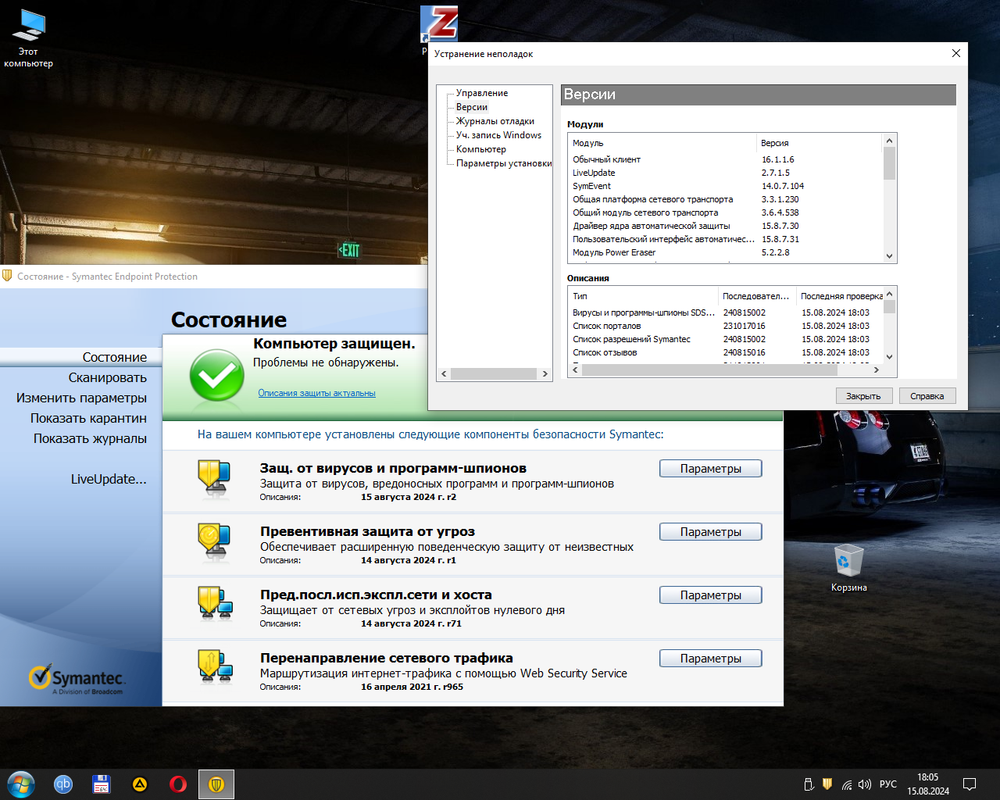Close the Устранение неполадок dialog with X
The height and width of the screenshot is (800, 1000).
tap(955, 54)
